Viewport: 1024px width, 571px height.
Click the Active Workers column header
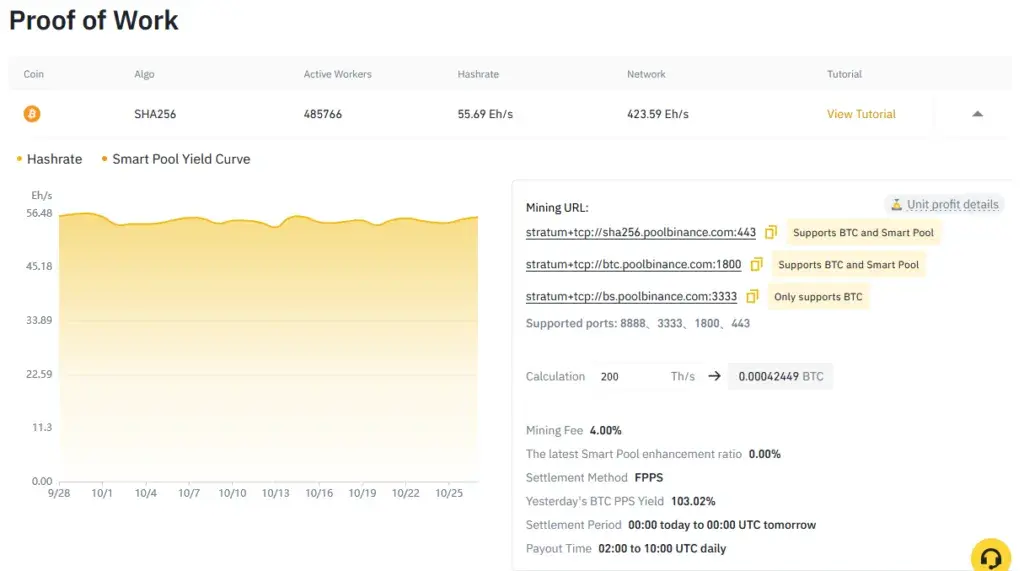click(337, 74)
